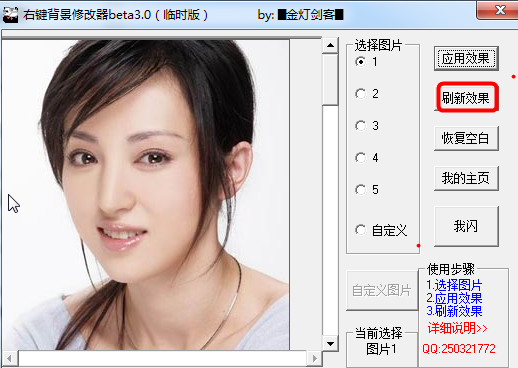518x368 pixels.
Task: Click the vertical scrollbar thumb
Action: click(x=330, y=79)
